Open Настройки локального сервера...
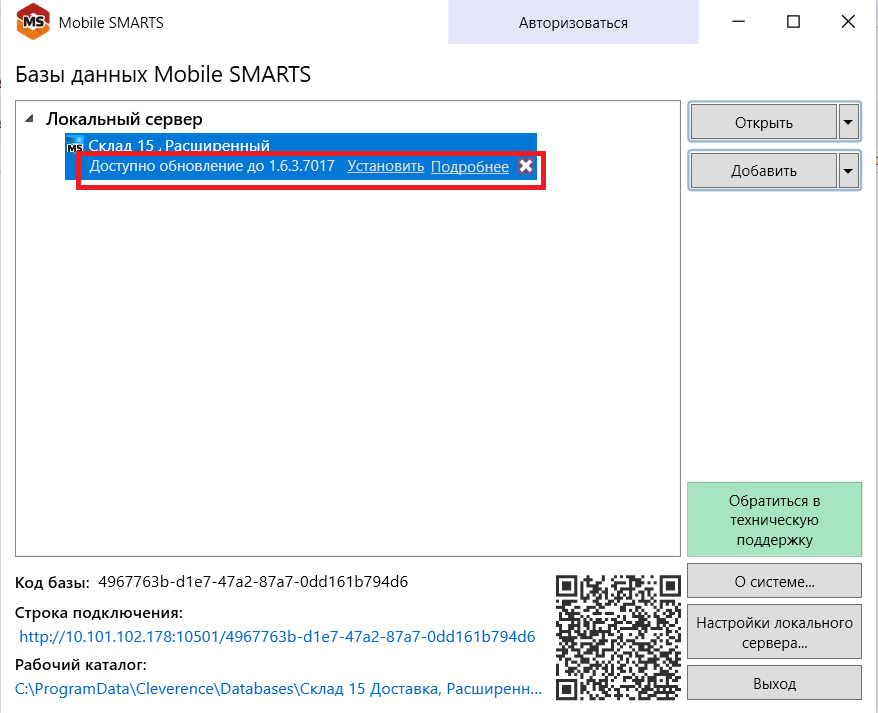 [x=774, y=632]
